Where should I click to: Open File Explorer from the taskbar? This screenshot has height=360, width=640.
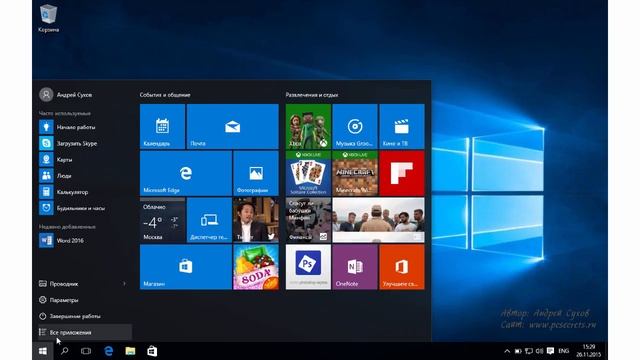[x=130, y=351]
